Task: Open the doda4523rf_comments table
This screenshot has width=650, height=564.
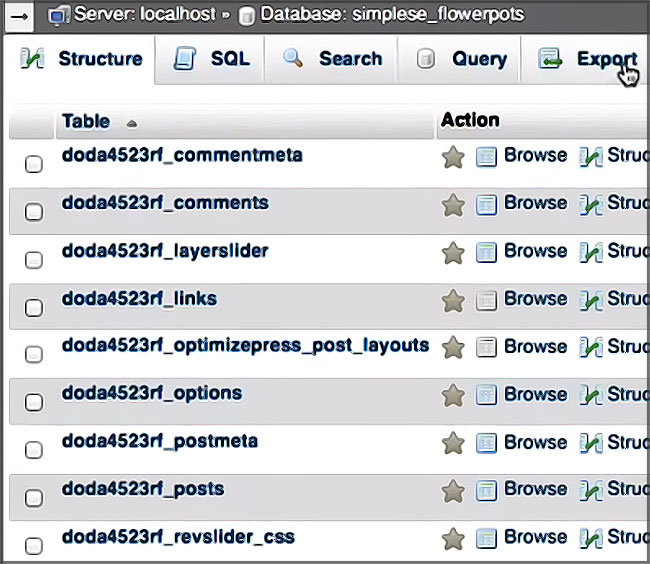Action: [x=165, y=203]
